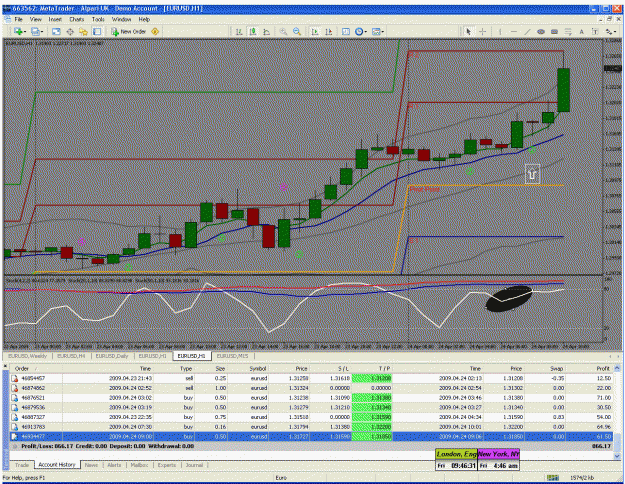Open the Arrows symbols tool icon
Image resolution: width=625 pixels, height=484 pixels.
(608, 31)
